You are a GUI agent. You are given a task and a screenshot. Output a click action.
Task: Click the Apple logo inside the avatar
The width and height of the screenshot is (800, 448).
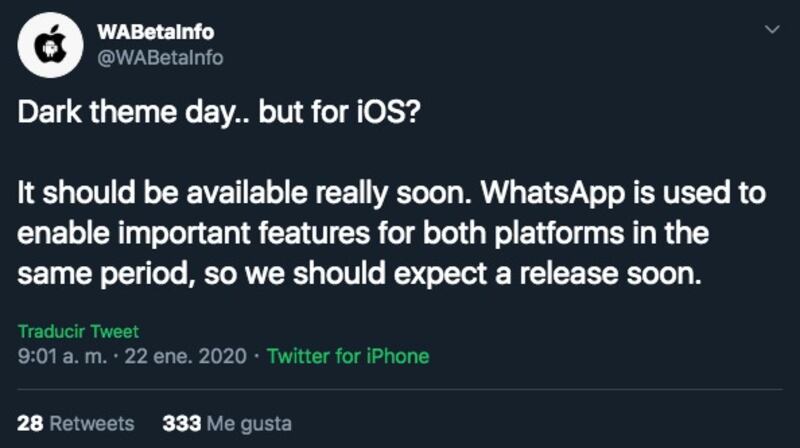[50, 46]
